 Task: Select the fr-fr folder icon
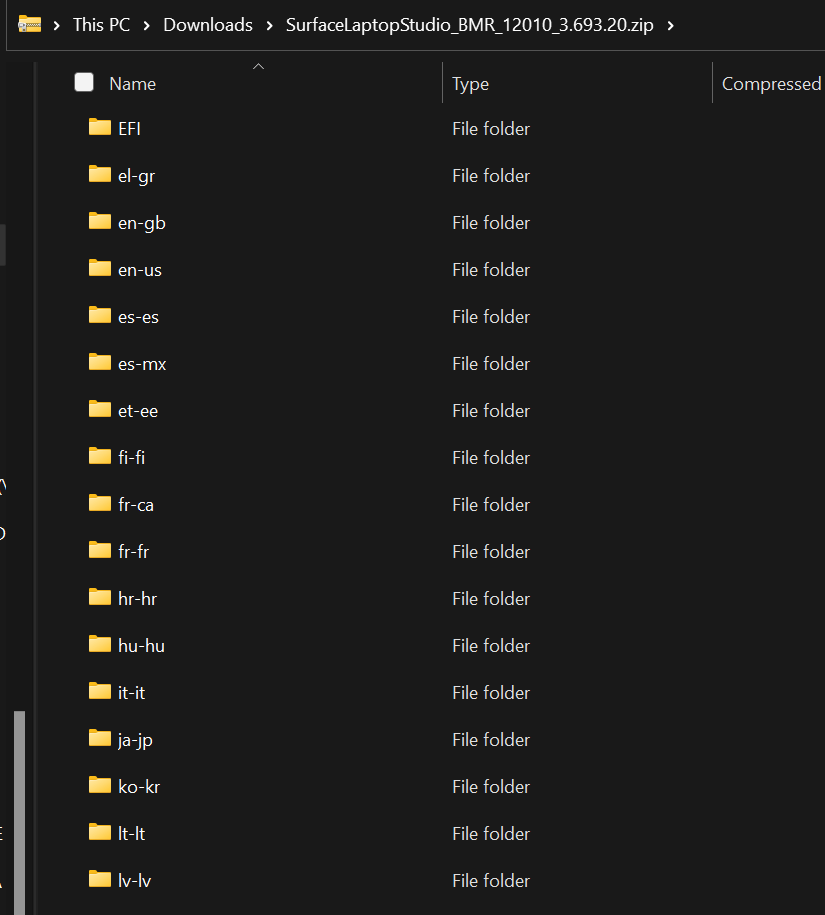100,550
